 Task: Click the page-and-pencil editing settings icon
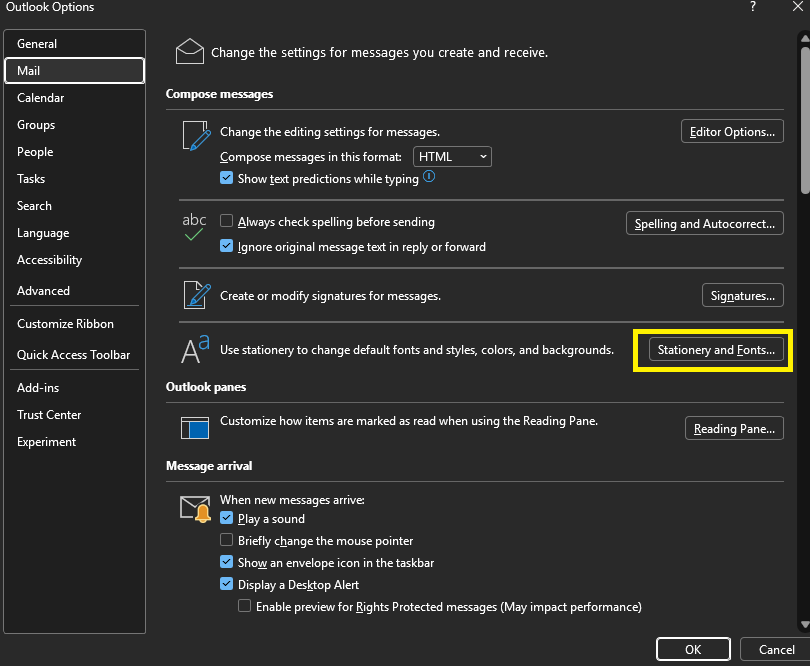pos(196,136)
